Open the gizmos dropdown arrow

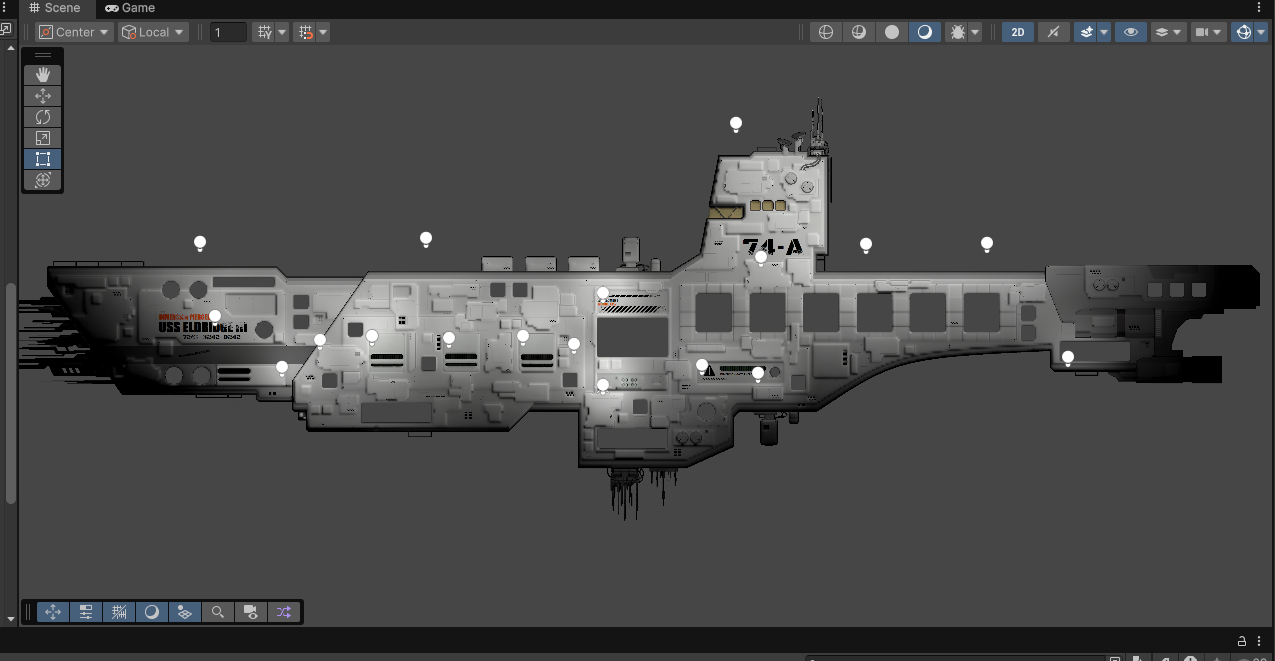click(x=1261, y=32)
